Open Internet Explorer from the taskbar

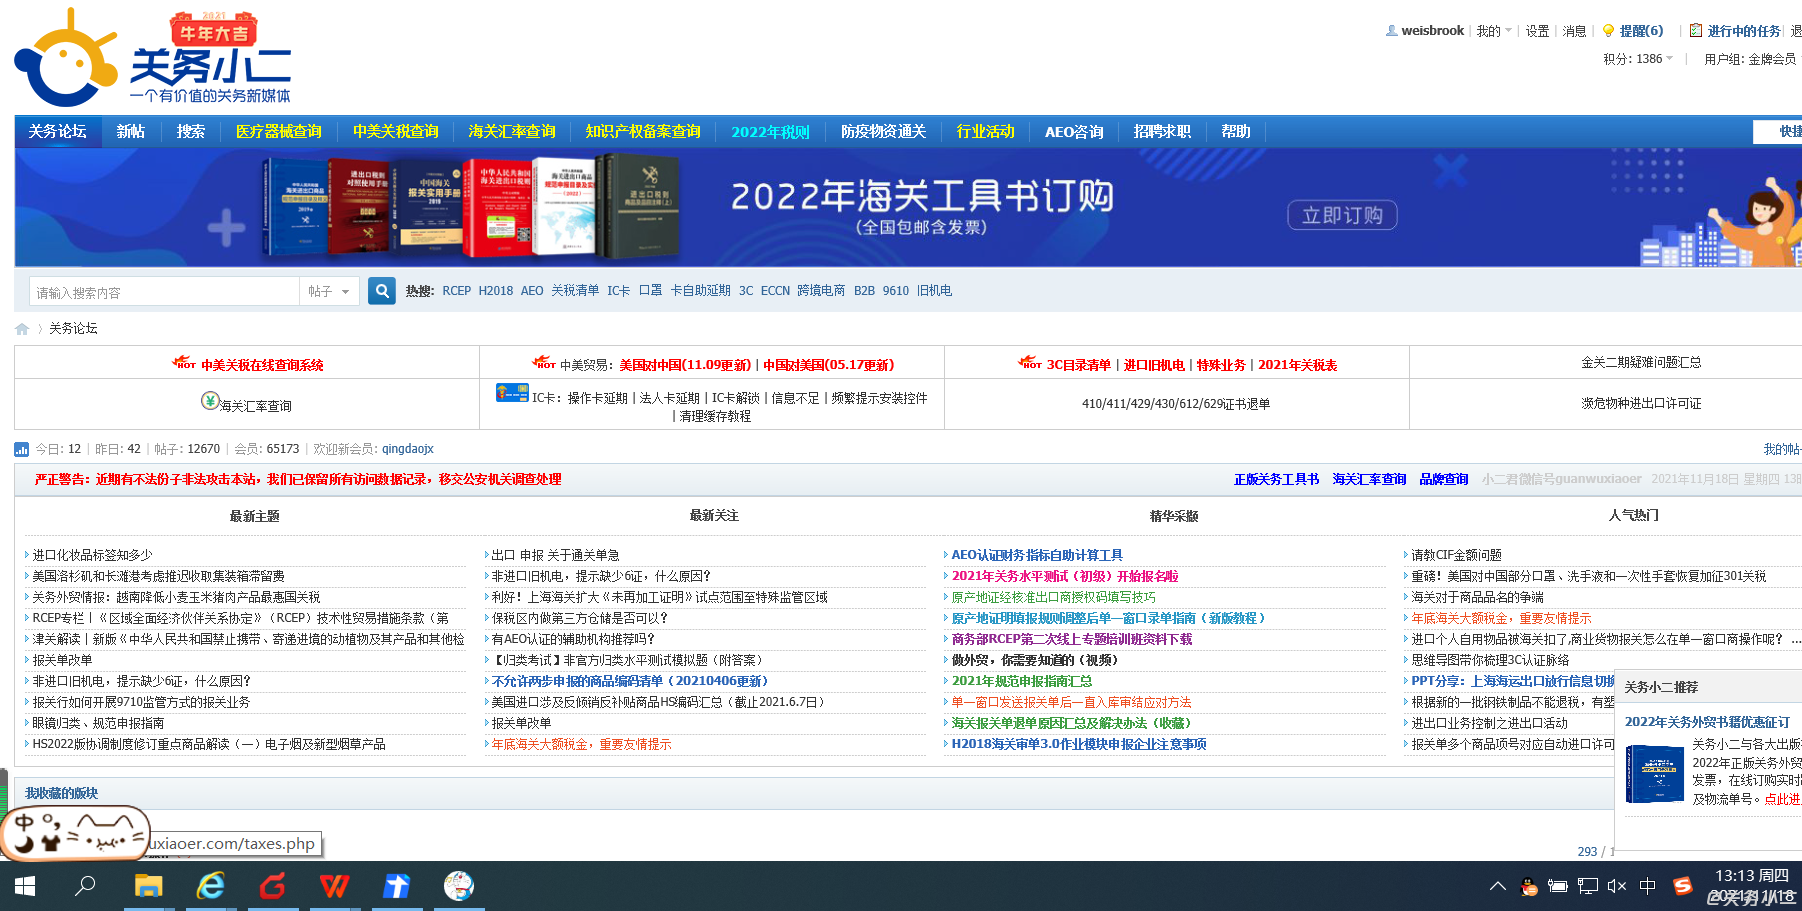[x=210, y=886]
